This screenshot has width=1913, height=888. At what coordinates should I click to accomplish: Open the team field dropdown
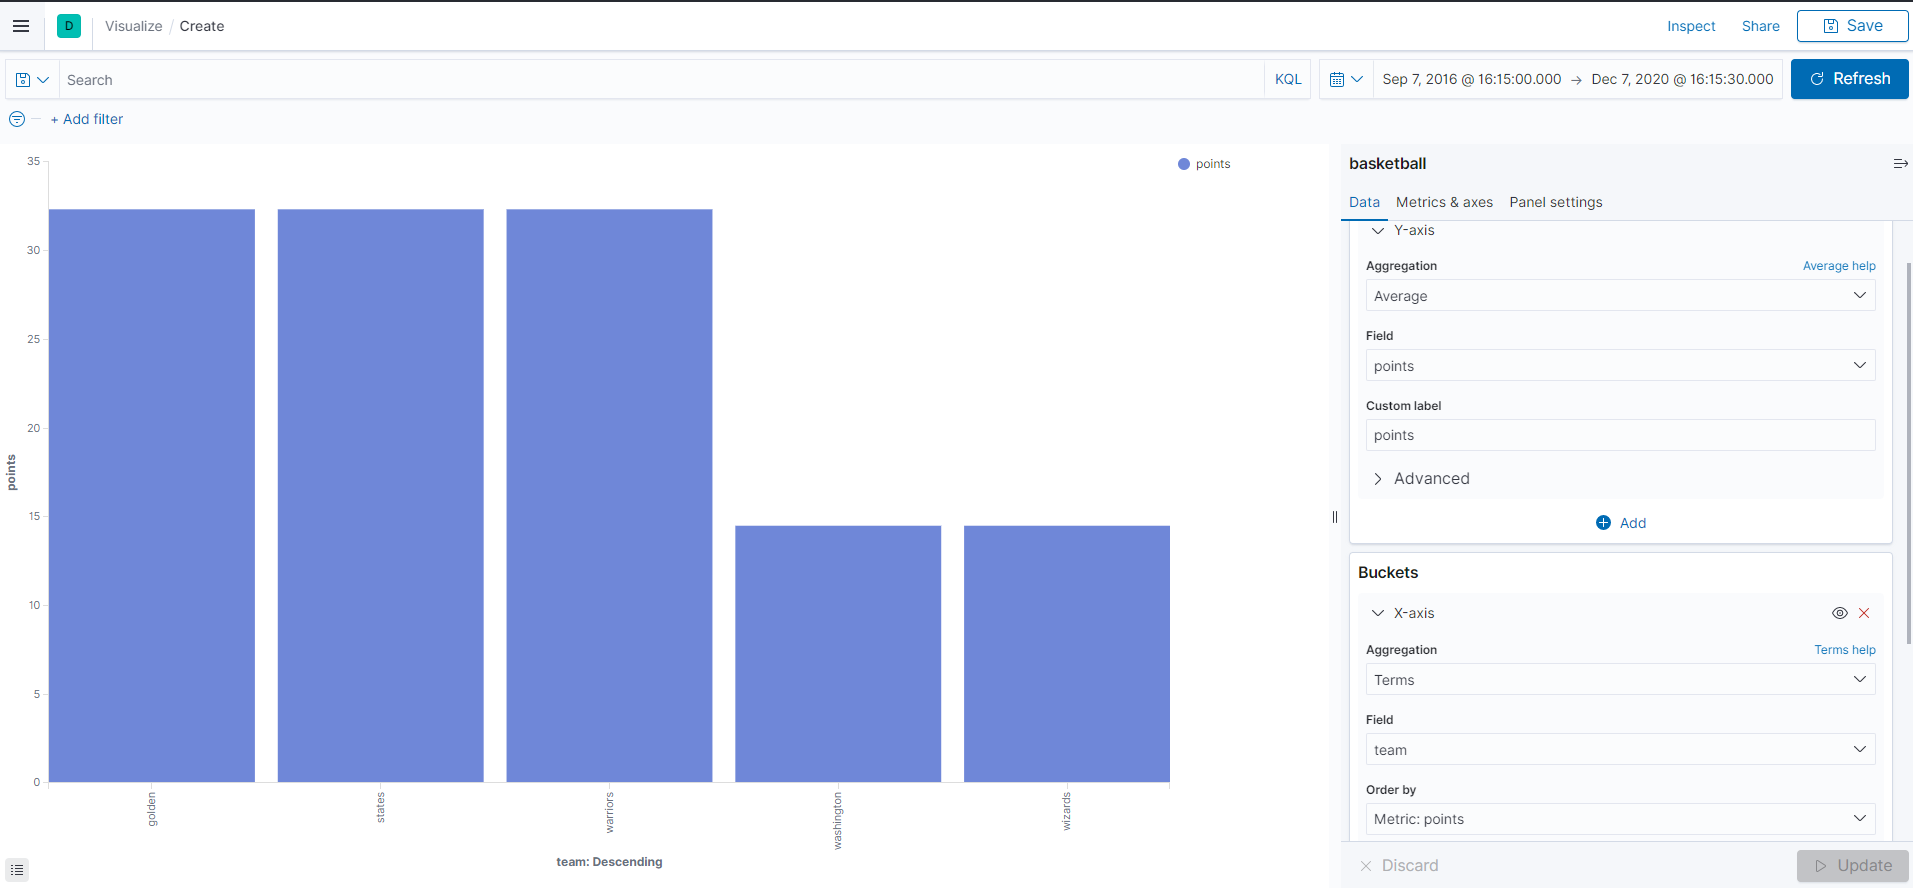(x=1620, y=750)
